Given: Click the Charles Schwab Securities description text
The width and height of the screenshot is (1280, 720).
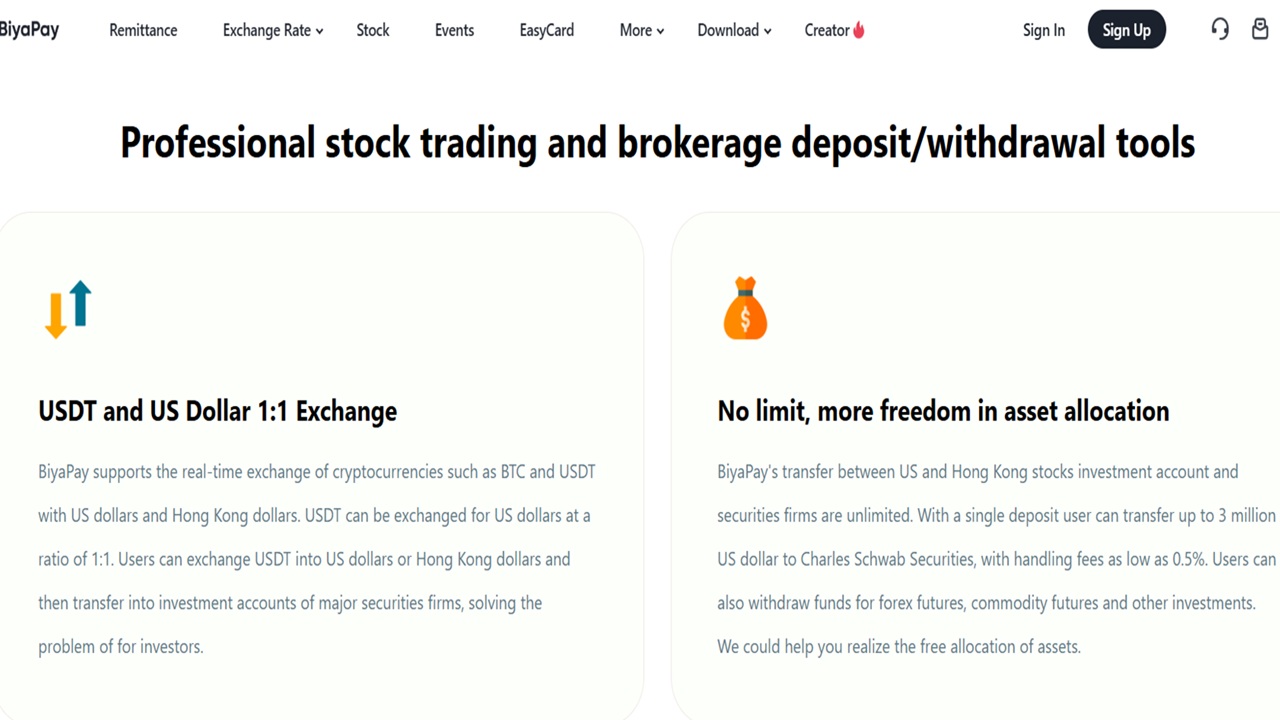Looking at the screenshot, I should click(997, 559).
